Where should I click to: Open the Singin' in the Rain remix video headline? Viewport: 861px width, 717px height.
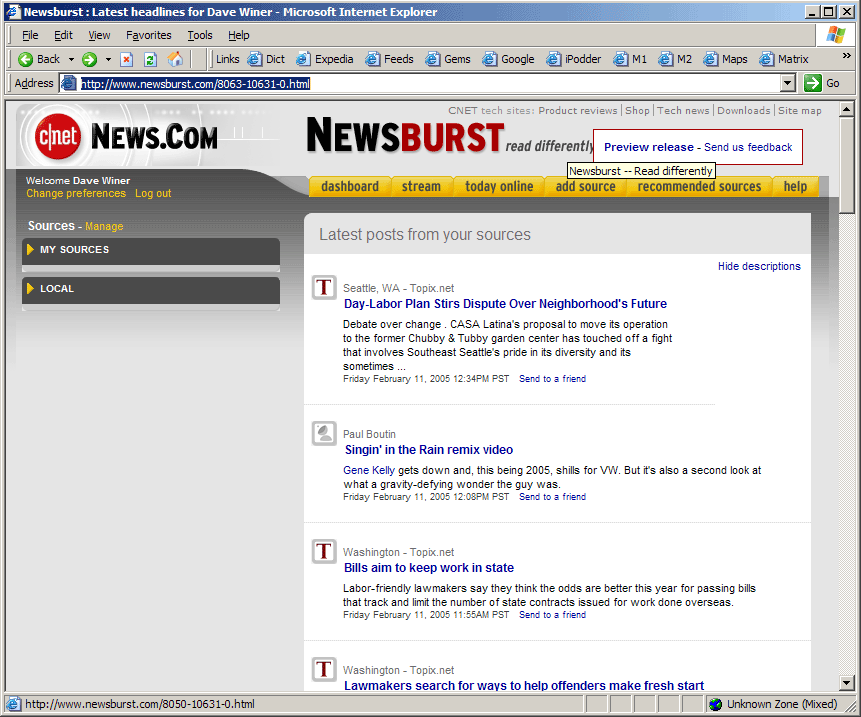[x=428, y=450]
